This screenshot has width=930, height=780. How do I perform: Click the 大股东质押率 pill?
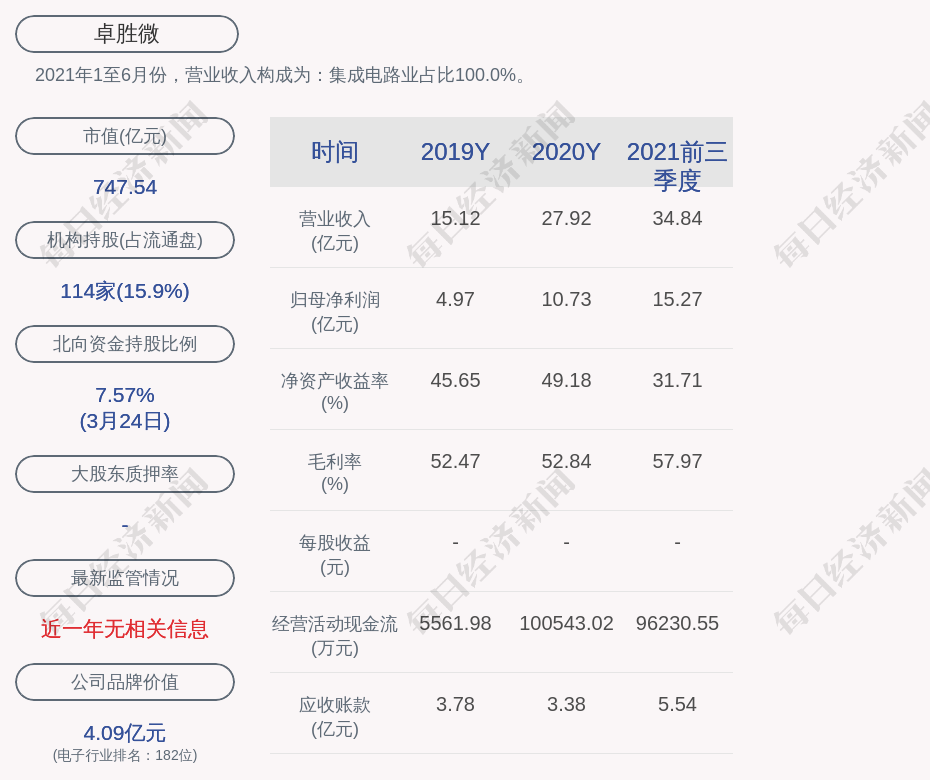pos(125,473)
